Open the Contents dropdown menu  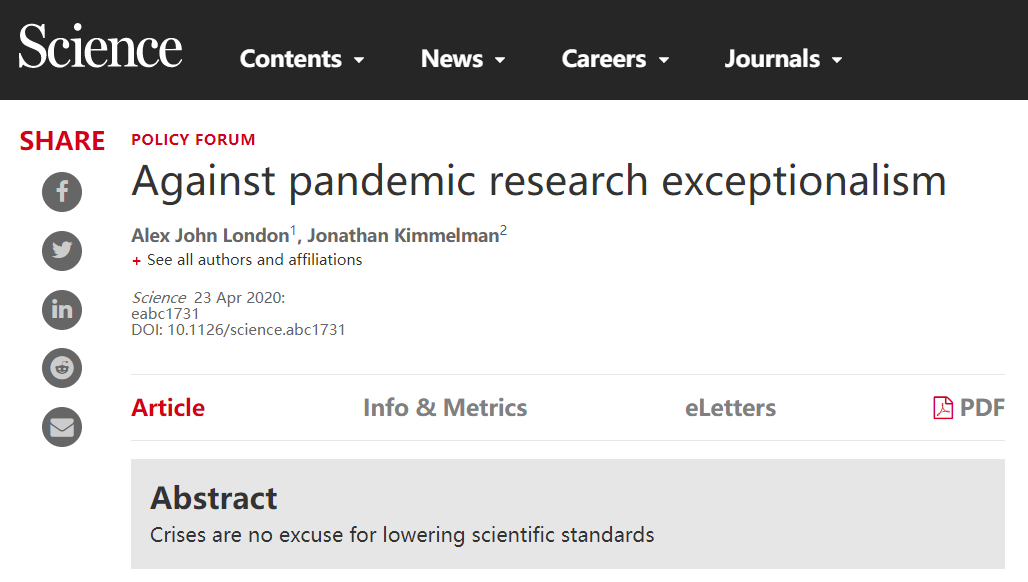(x=302, y=59)
